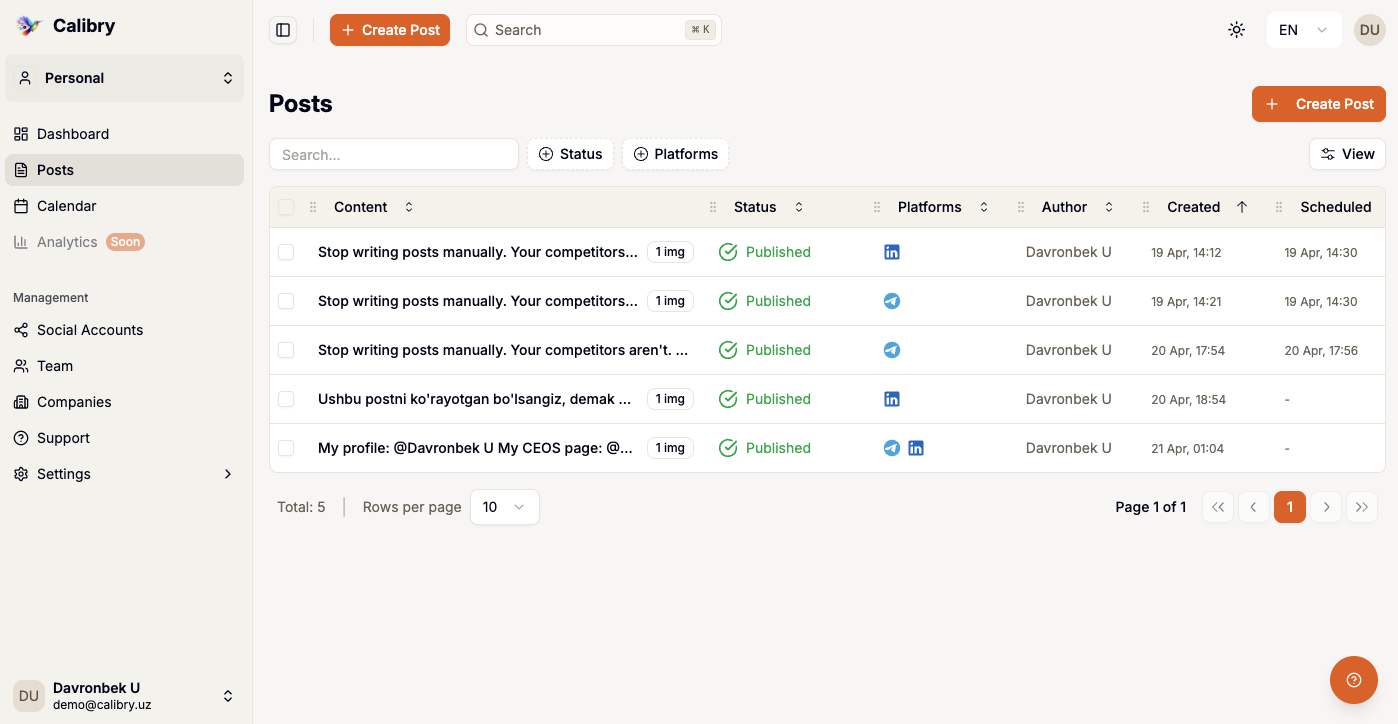Click page number 1 button
The width and height of the screenshot is (1398, 724).
point(1290,507)
